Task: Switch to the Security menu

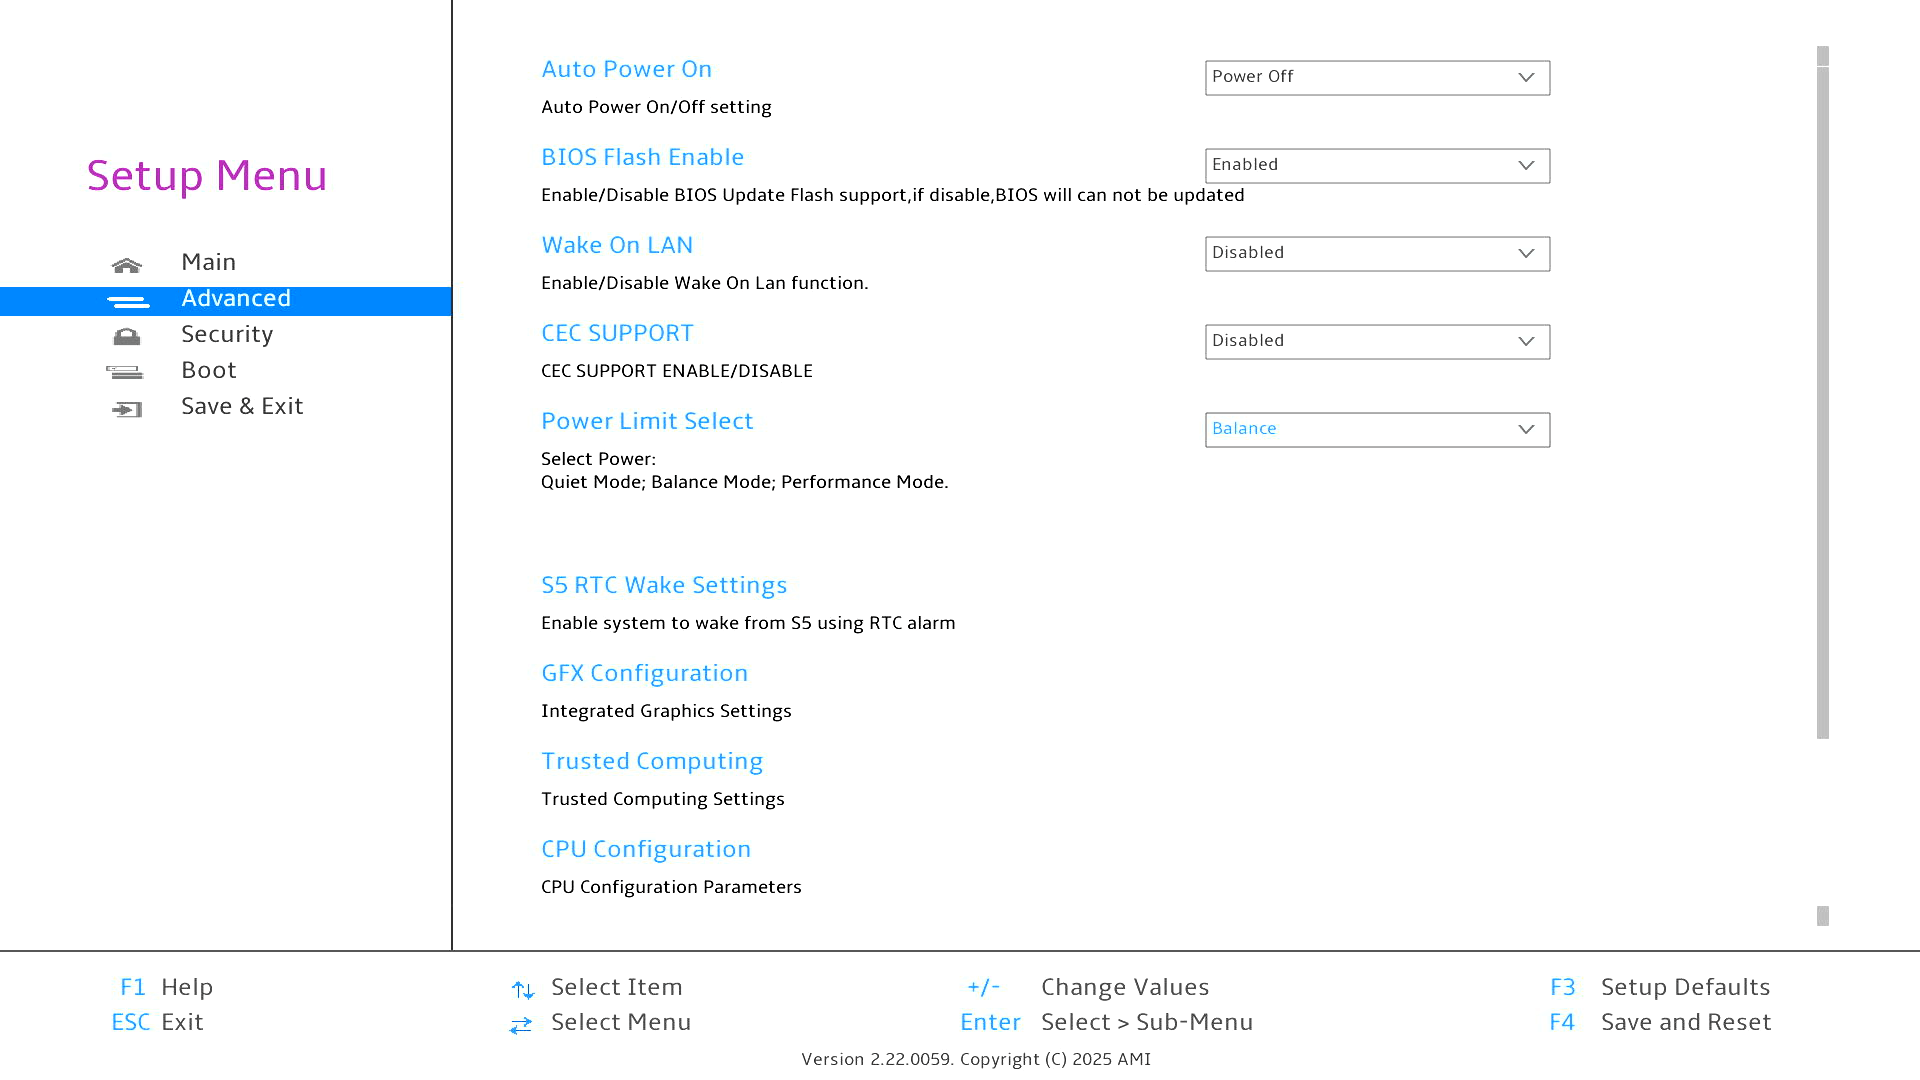Action: 227,335
